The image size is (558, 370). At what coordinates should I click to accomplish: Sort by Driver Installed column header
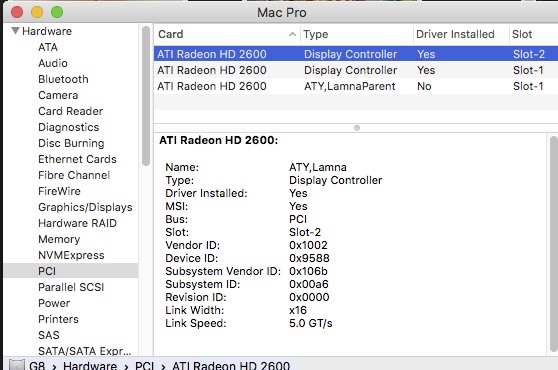[x=455, y=34]
